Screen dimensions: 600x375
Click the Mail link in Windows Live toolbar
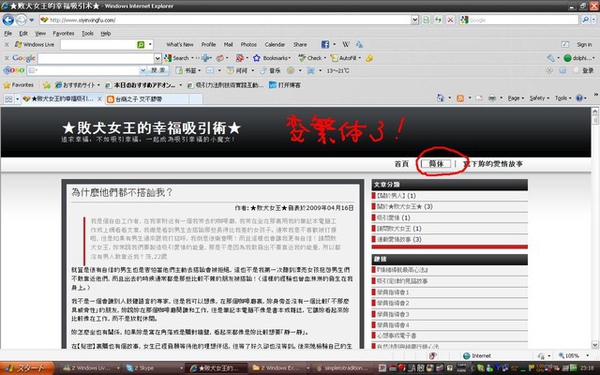[x=228, y=45]
